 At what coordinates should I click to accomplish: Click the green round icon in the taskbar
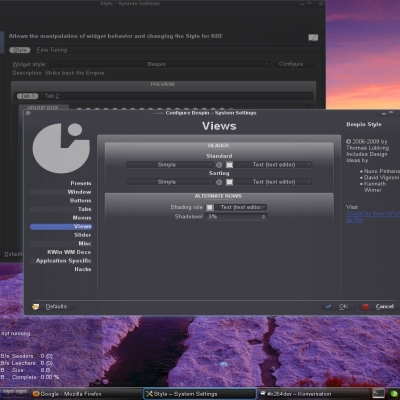pos(393,394)
